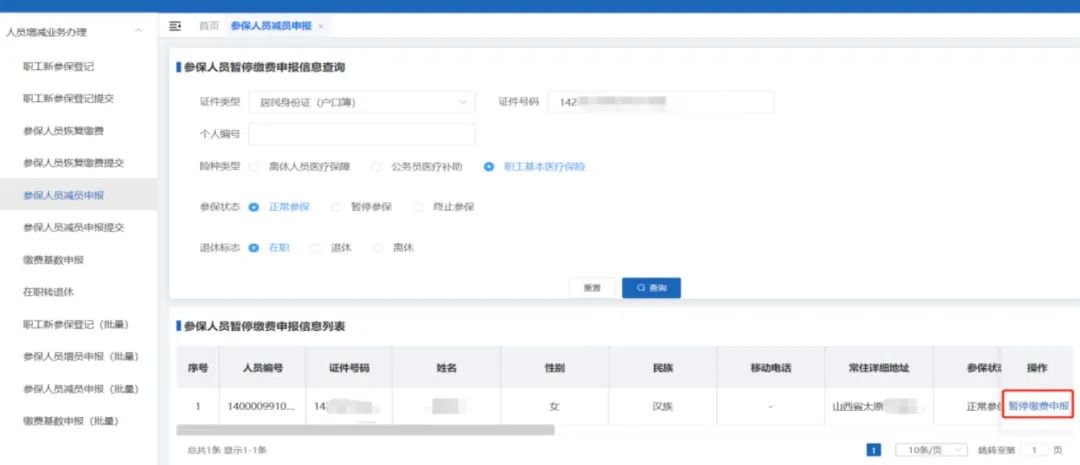Close the 参保人员减员申报 tab
The image size is (1080, 465).
[x=320, y=25]
